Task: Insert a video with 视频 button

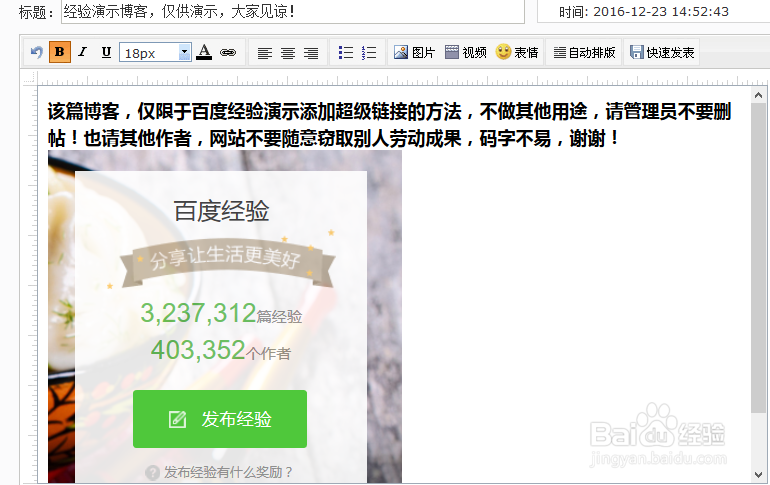Action: pos(466,52)
